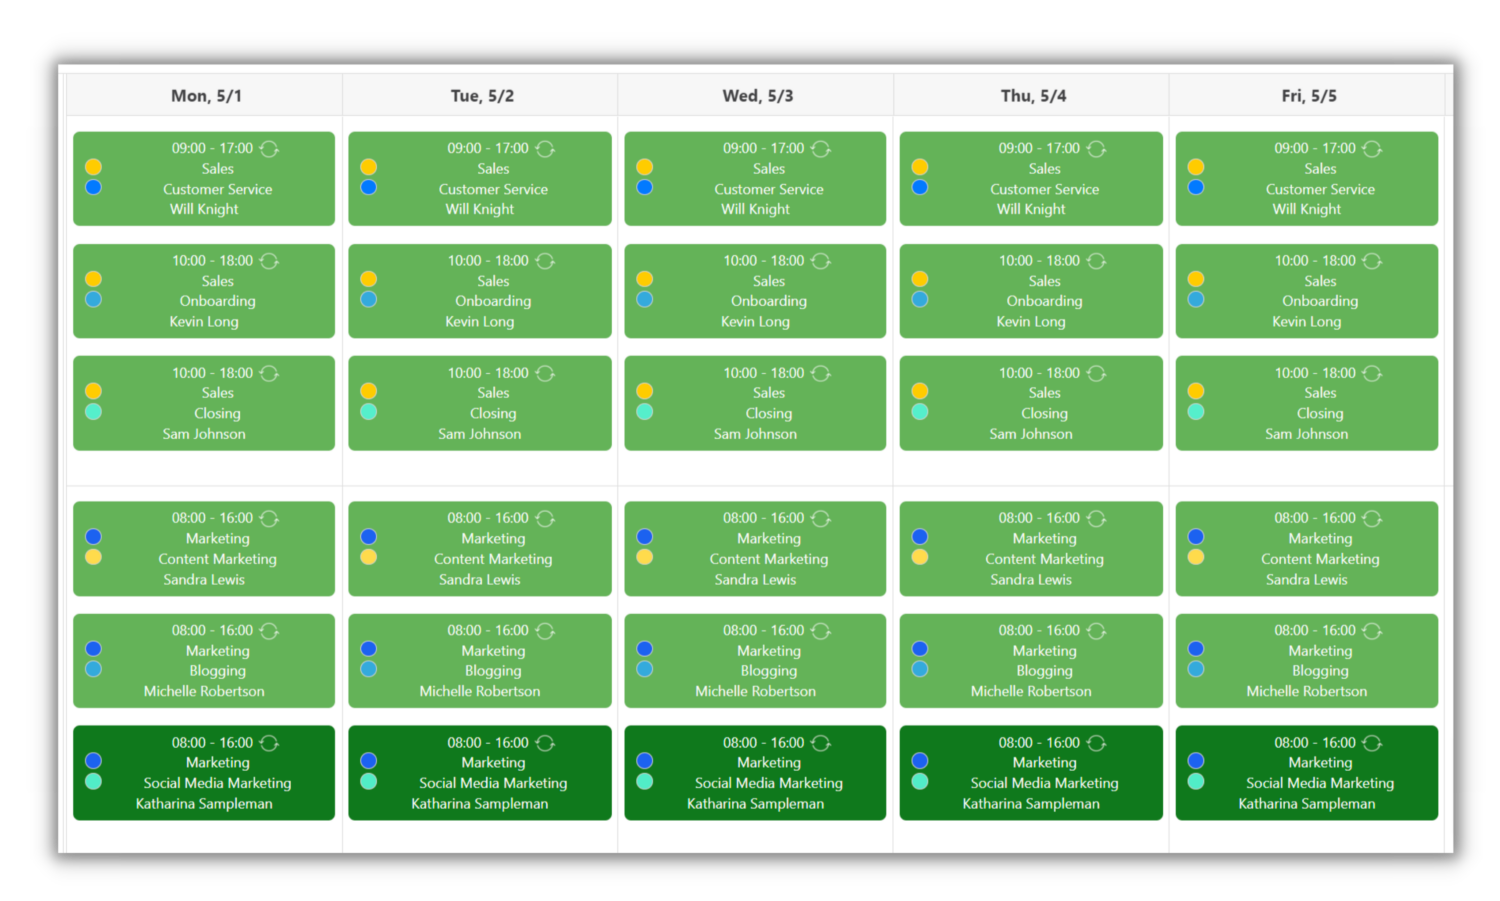Click the recurrence icon on Michelle Robertson's Friday shift
The image size is (1500, 901).
coord(1371,630)
